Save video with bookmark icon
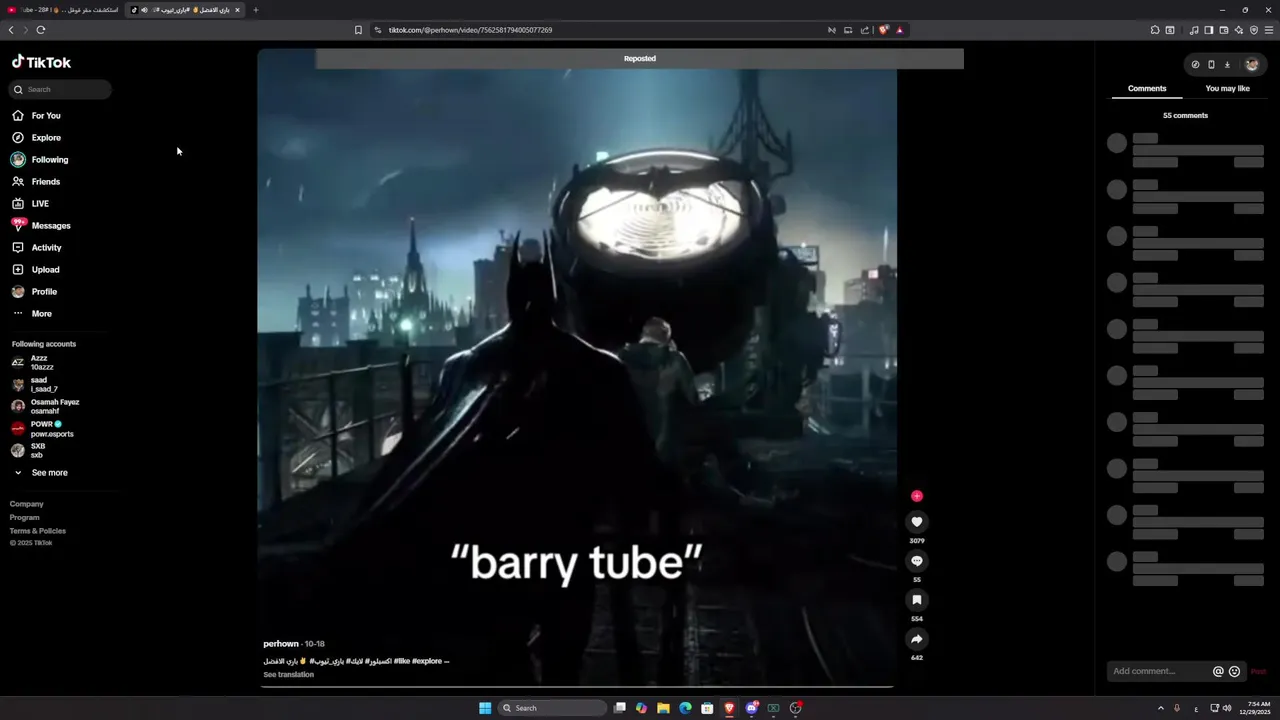The image size is (1280, 720). tap(917, 600)
